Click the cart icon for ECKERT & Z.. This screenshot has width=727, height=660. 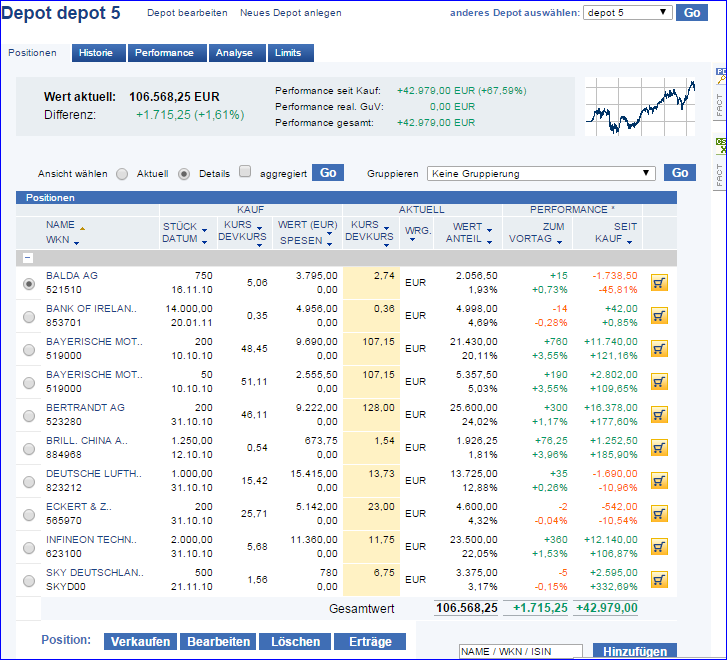(659, 513)
